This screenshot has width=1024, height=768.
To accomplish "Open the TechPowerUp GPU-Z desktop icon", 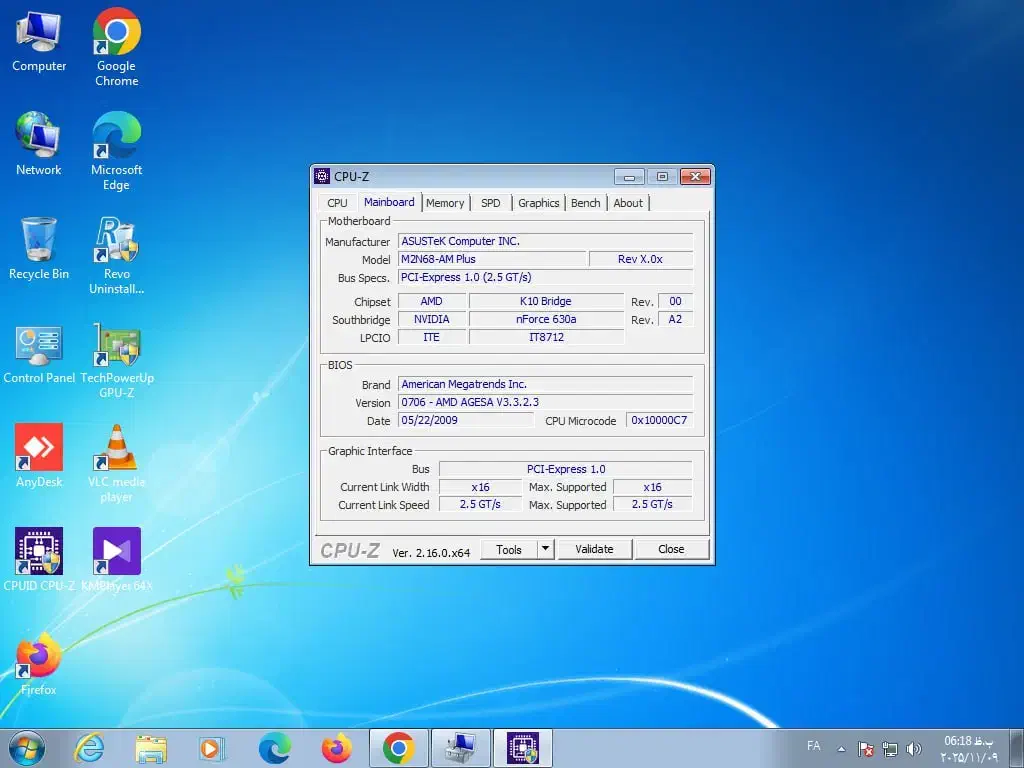I will (117, 346).
